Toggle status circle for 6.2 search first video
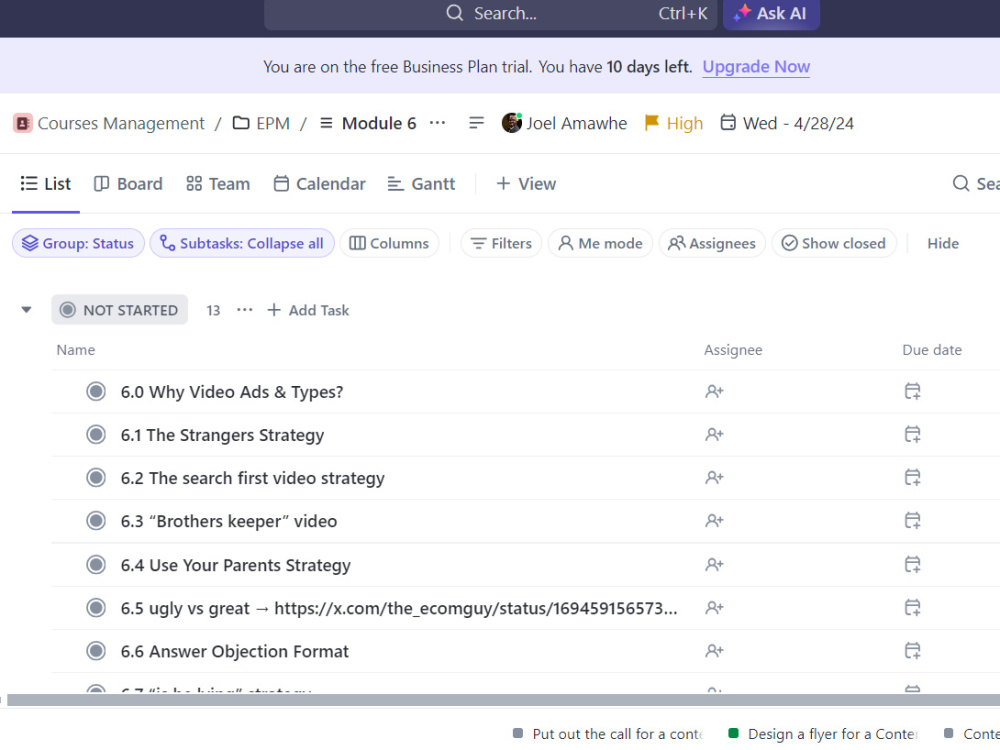The height and width of the screenshot is (750, 1000). [x=96, y=478]
